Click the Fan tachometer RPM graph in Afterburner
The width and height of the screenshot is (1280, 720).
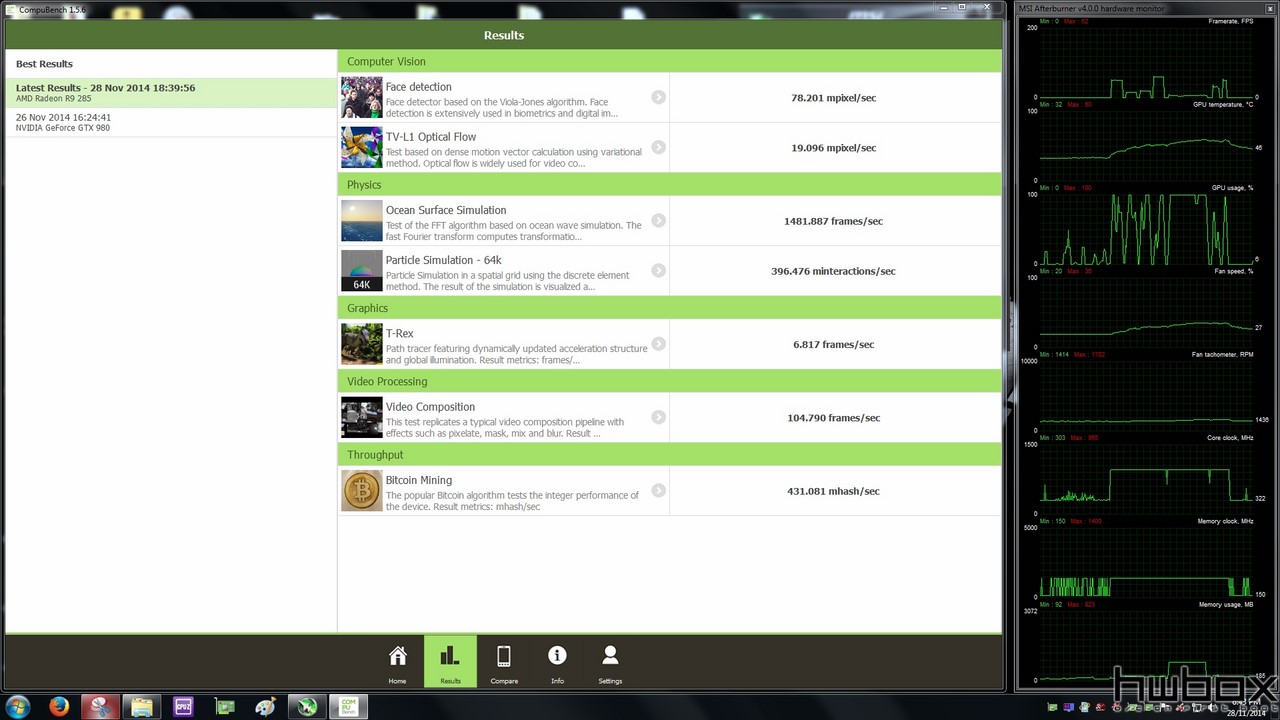pos(1147,394)
